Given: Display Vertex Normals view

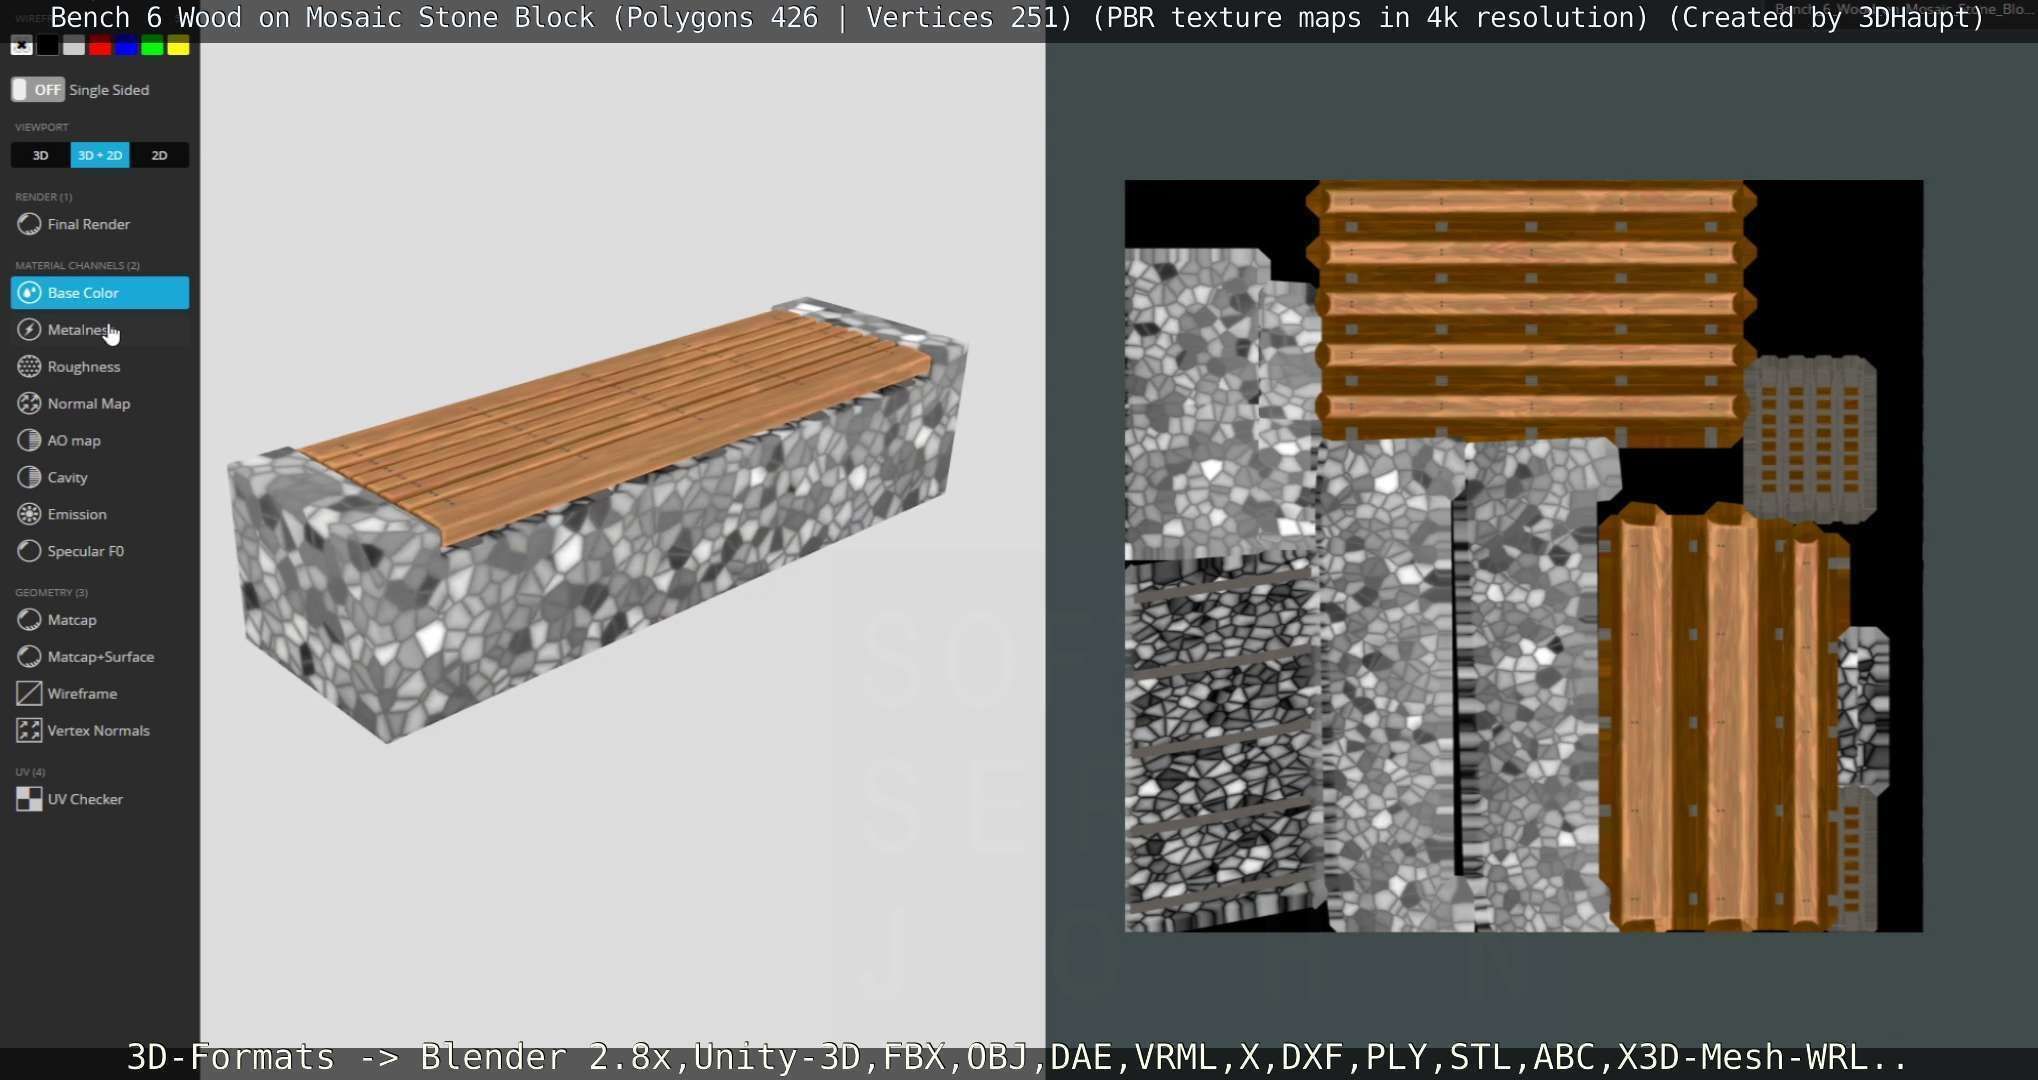Looking at the screenshot, I should click(x=99, y=731).
